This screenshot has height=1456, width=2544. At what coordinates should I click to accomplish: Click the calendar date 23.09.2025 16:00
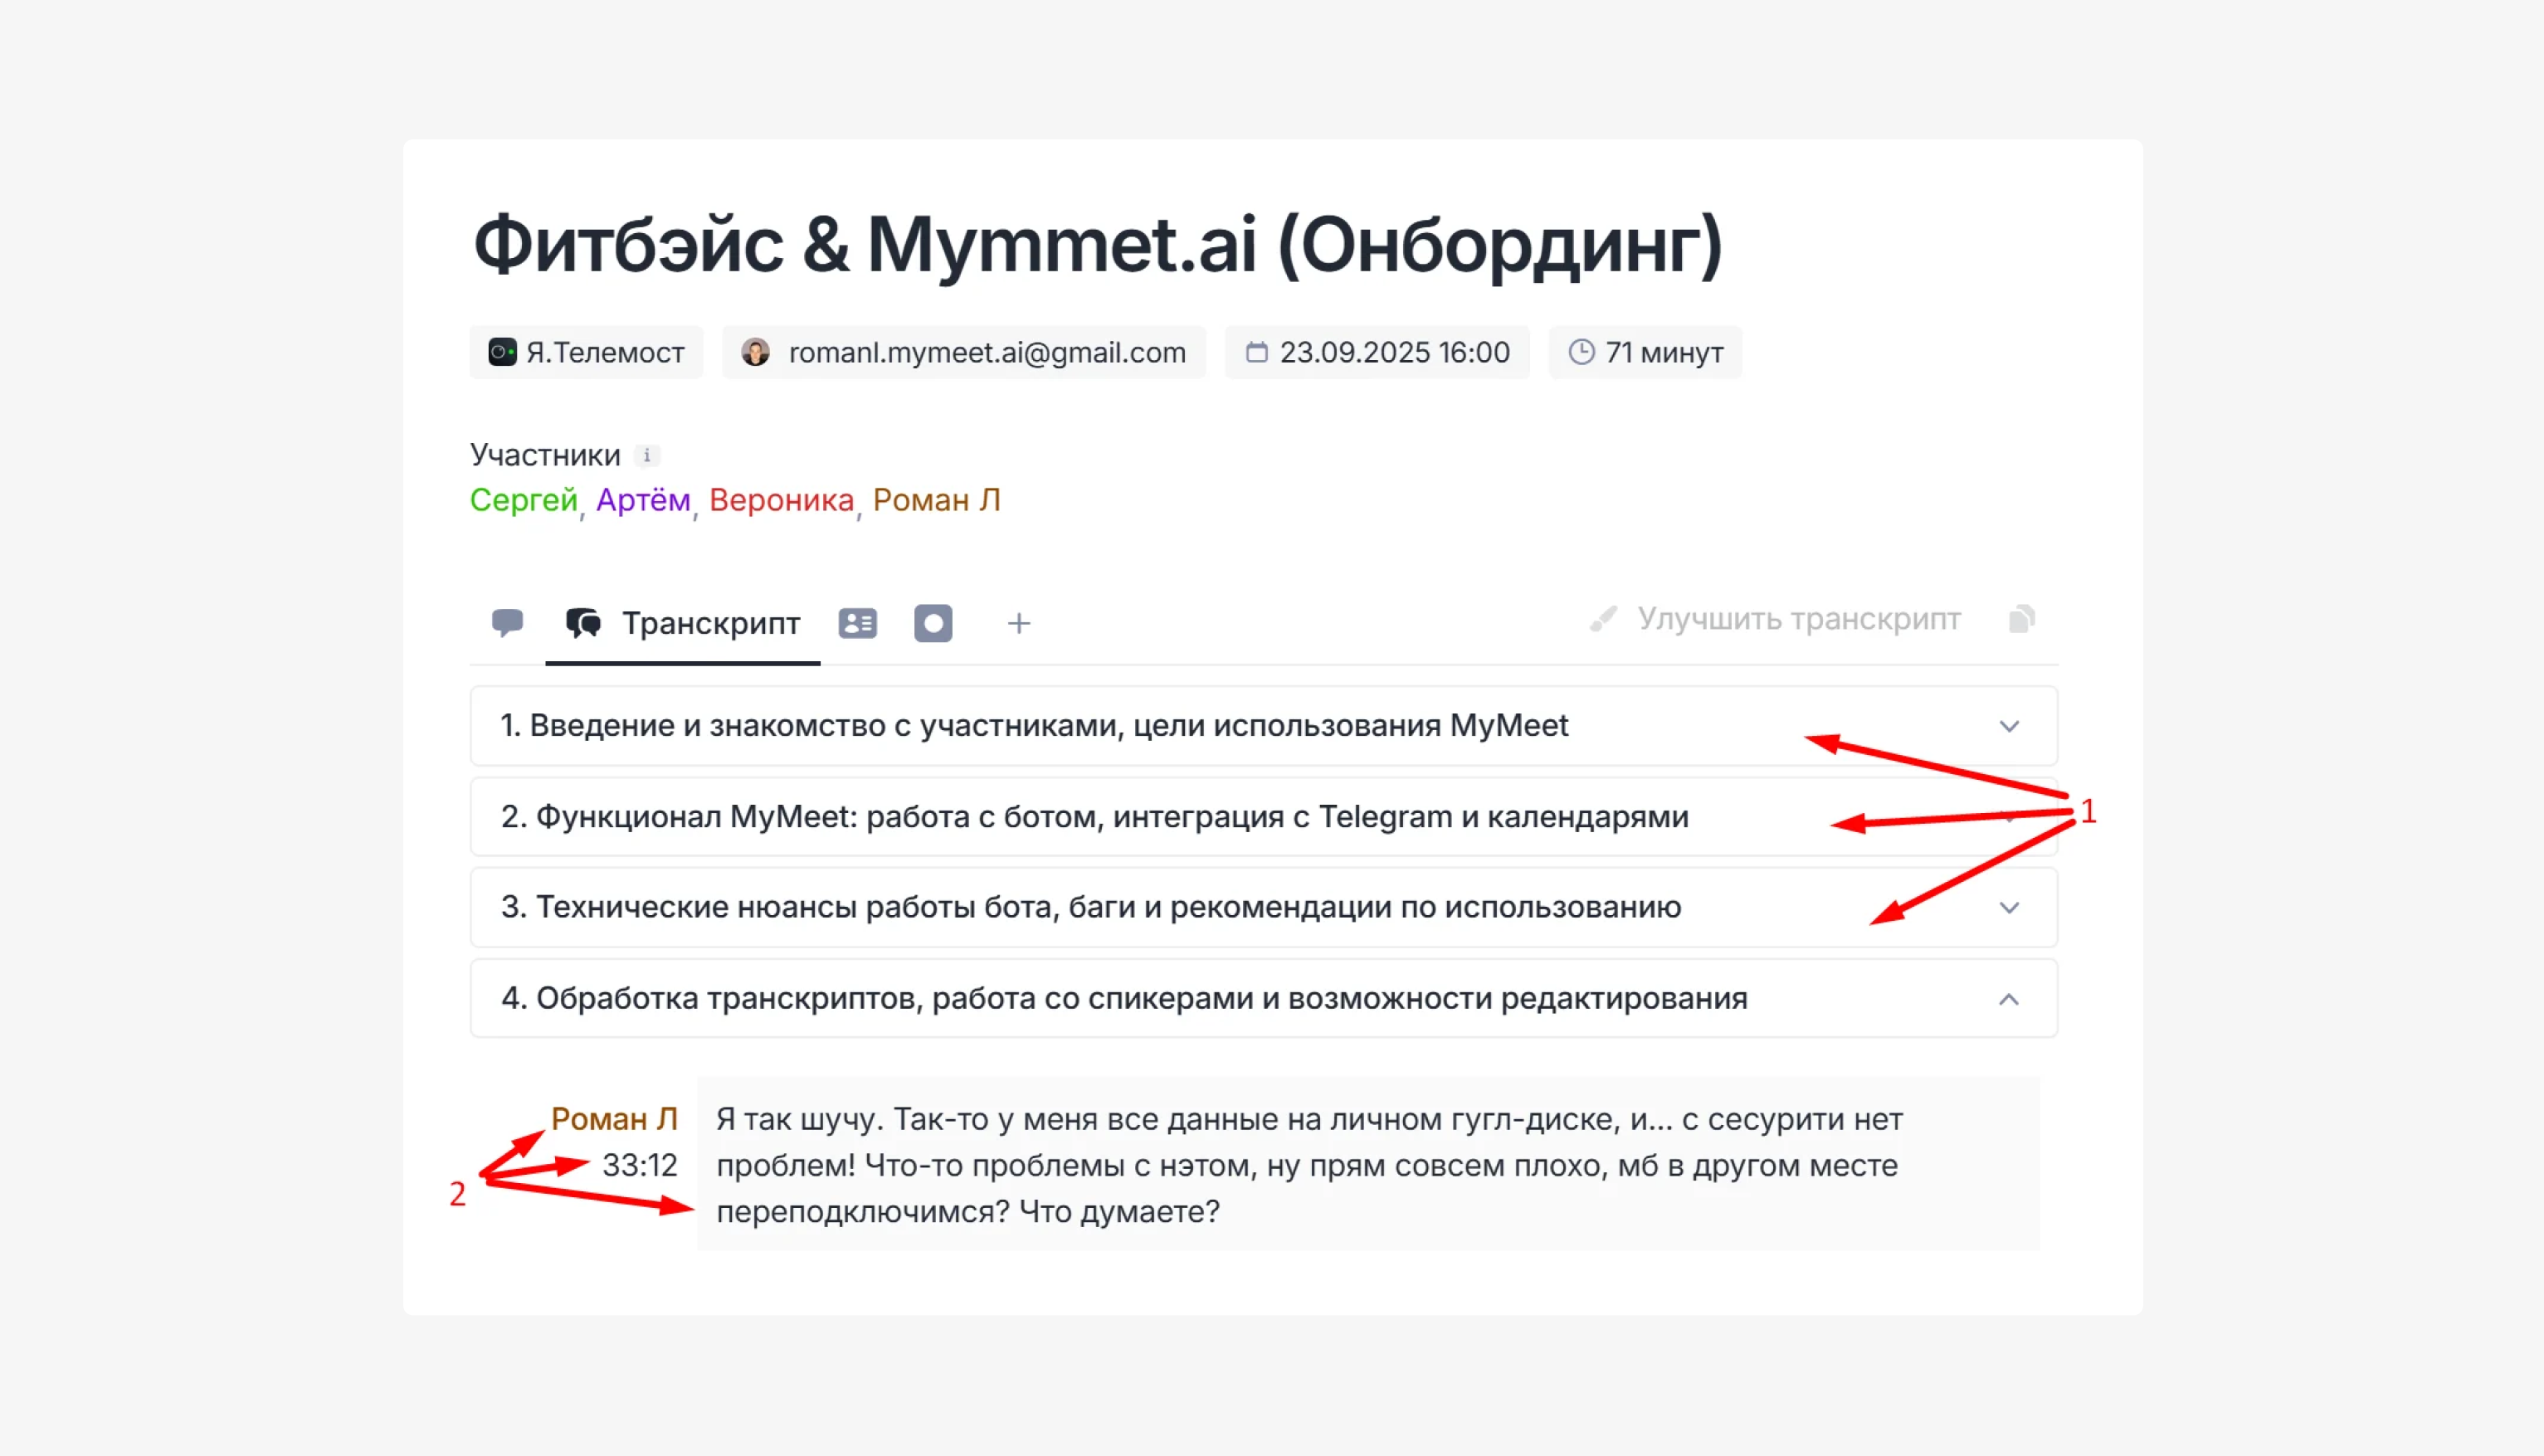coord(1393,352)
